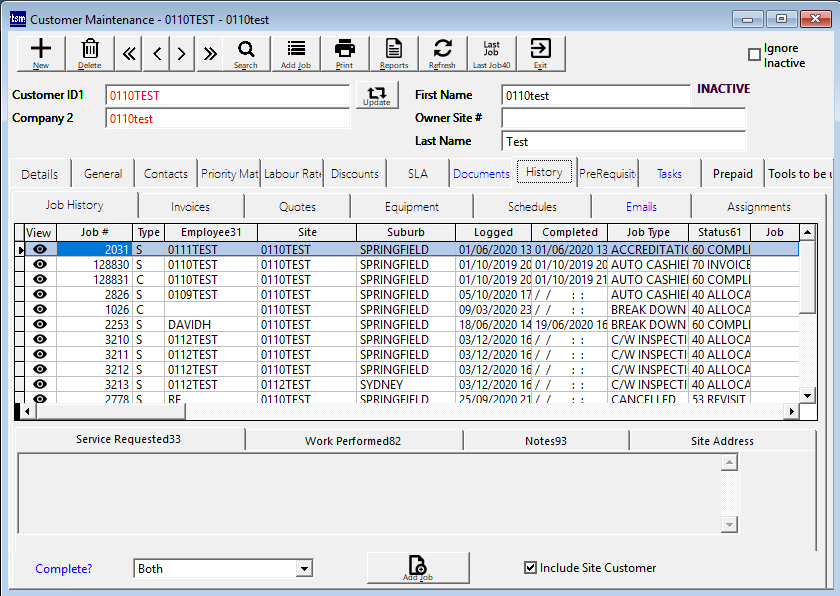Uncheck the Include Site Customer checkbox
840x596 pixels.
pos(531,568)
